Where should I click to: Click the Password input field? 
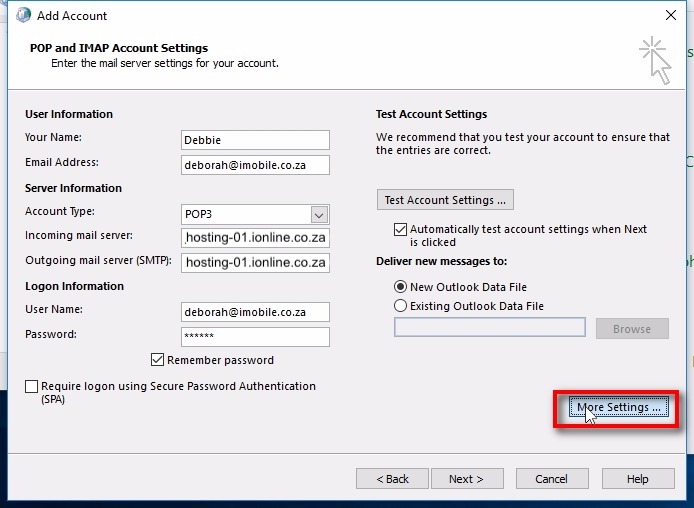[x=255, y=337]
